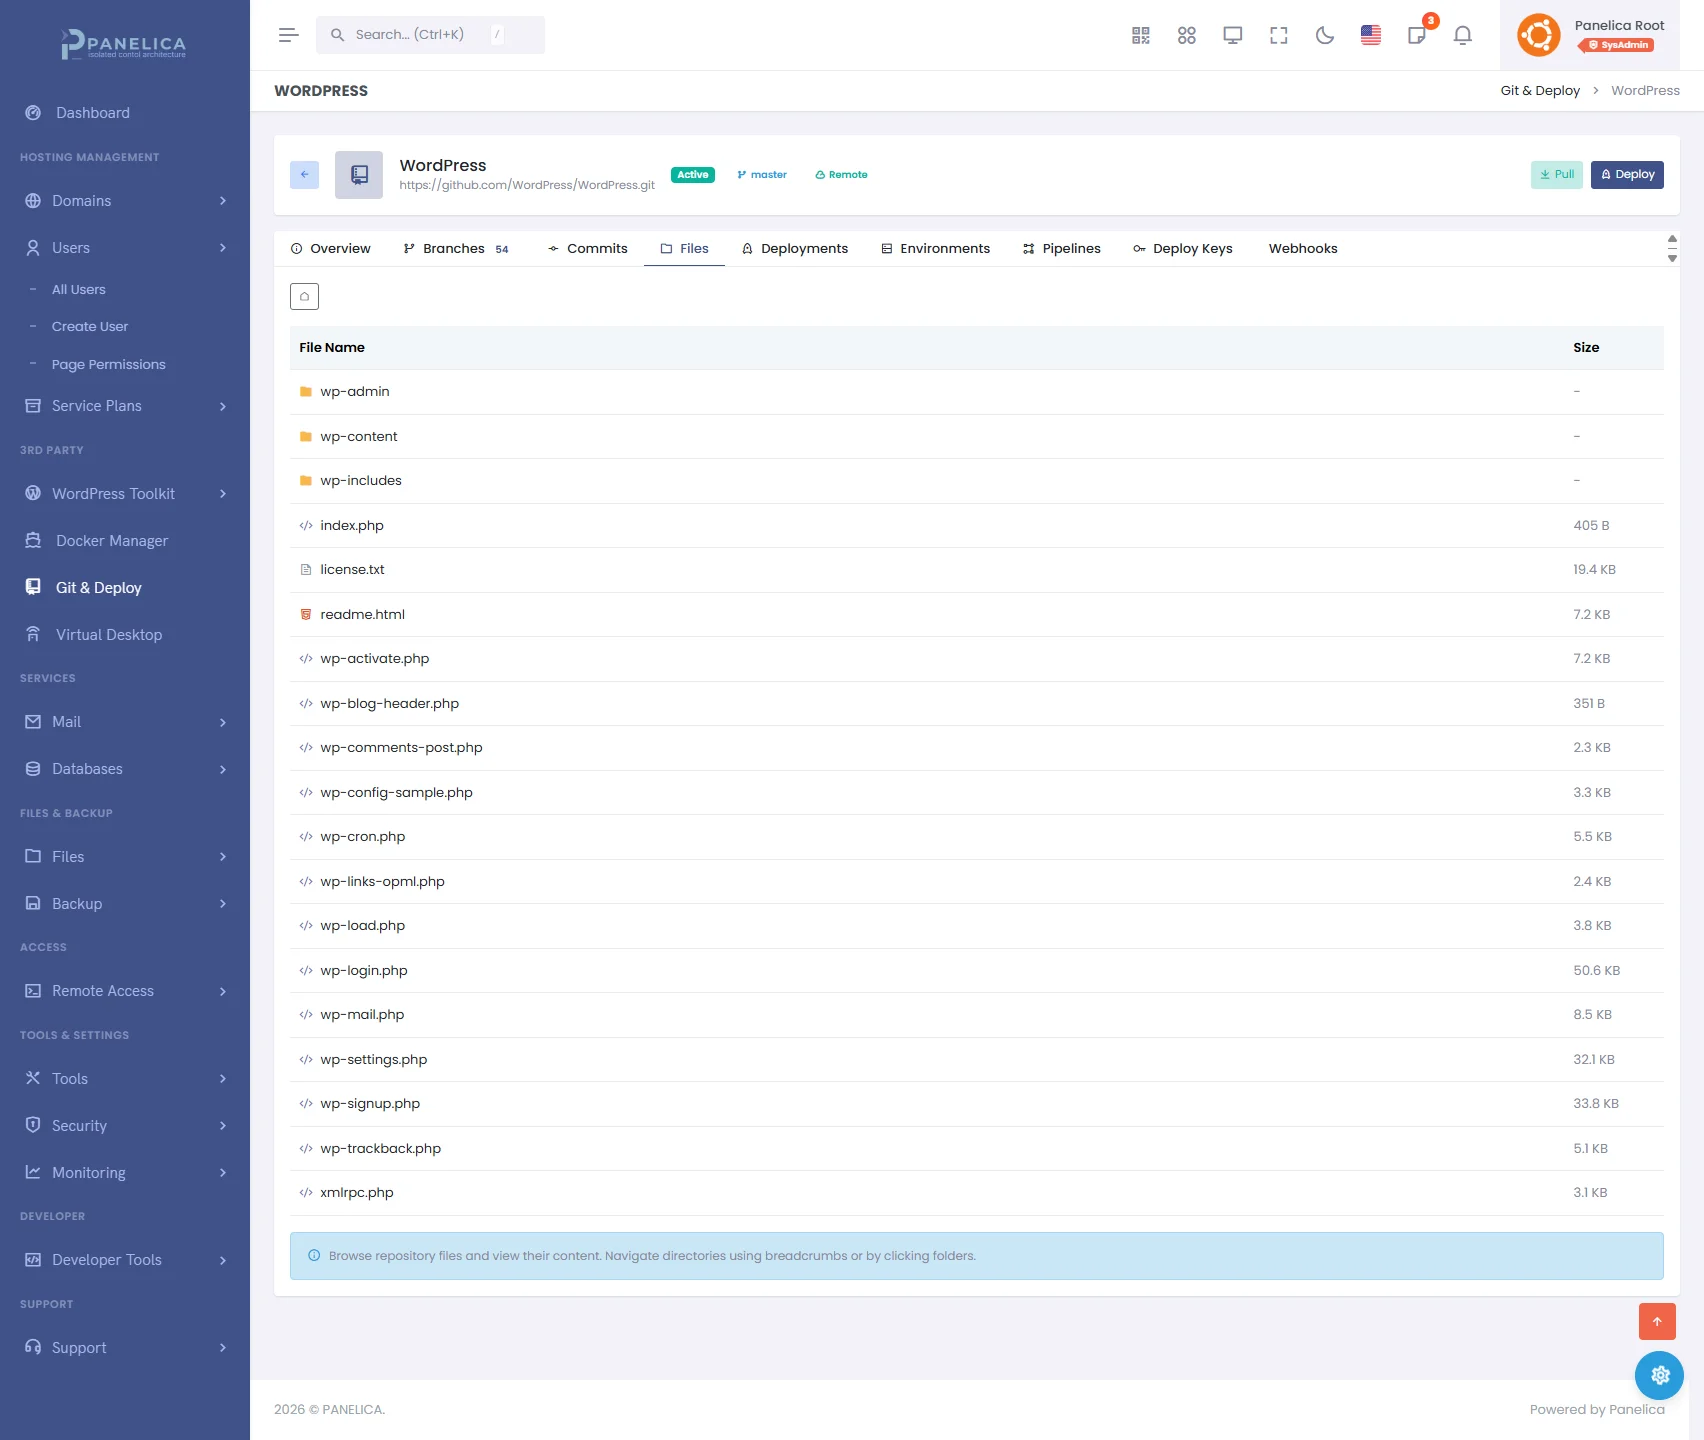Click the Pull button
The height and width of the screenshot is (1440, 1704).
pyautogui.click(x=1556, y=174)
